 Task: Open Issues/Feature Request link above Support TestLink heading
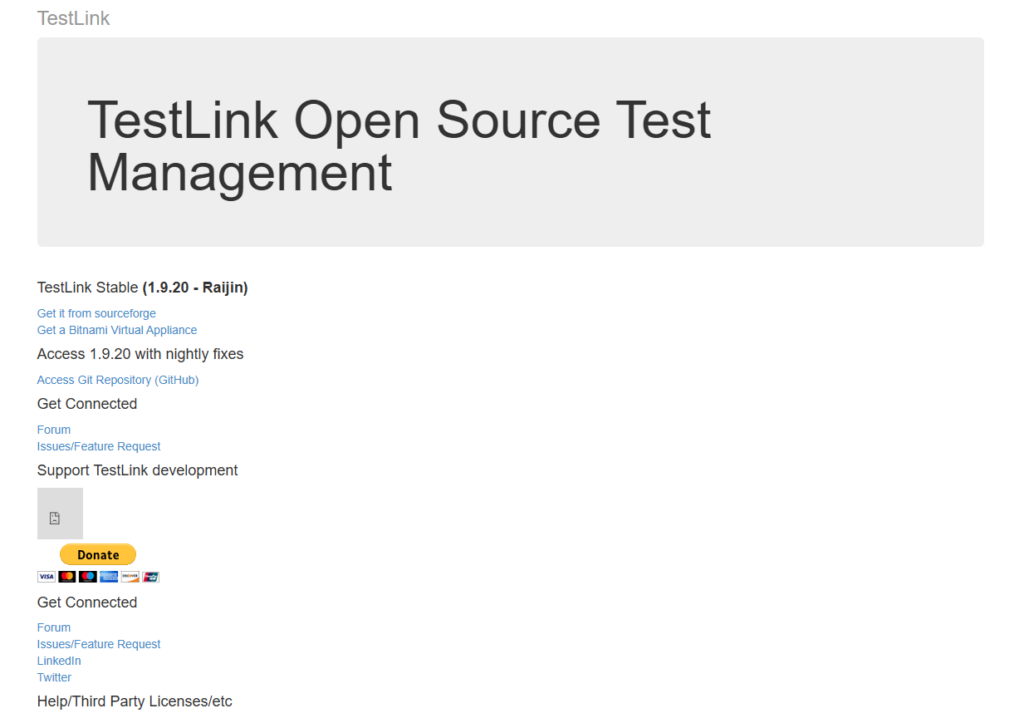click(x=99, y=446)
